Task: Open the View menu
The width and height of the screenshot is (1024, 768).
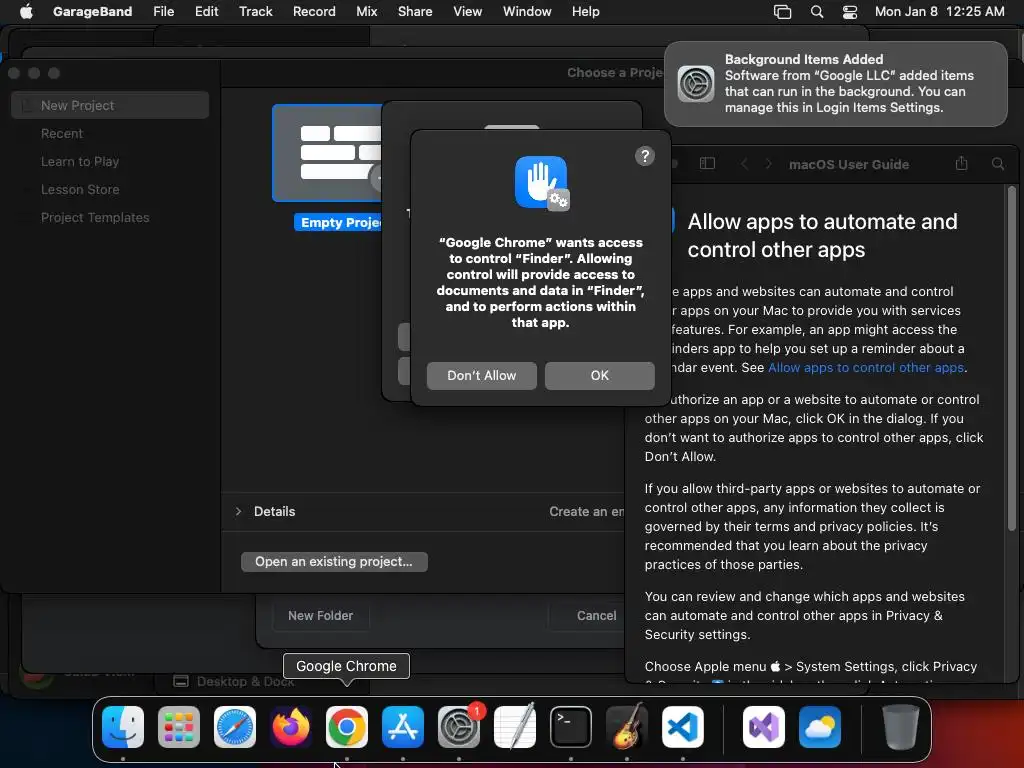Action: click(468, 12)
